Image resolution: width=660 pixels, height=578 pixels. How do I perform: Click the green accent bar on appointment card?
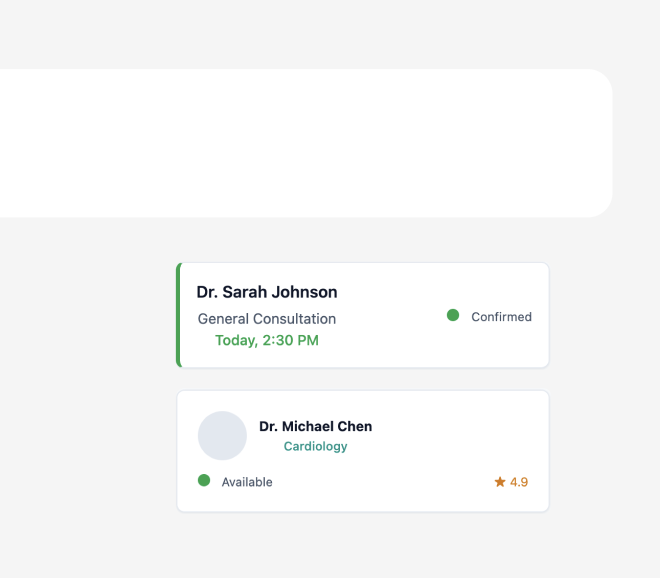coord(179,315)
